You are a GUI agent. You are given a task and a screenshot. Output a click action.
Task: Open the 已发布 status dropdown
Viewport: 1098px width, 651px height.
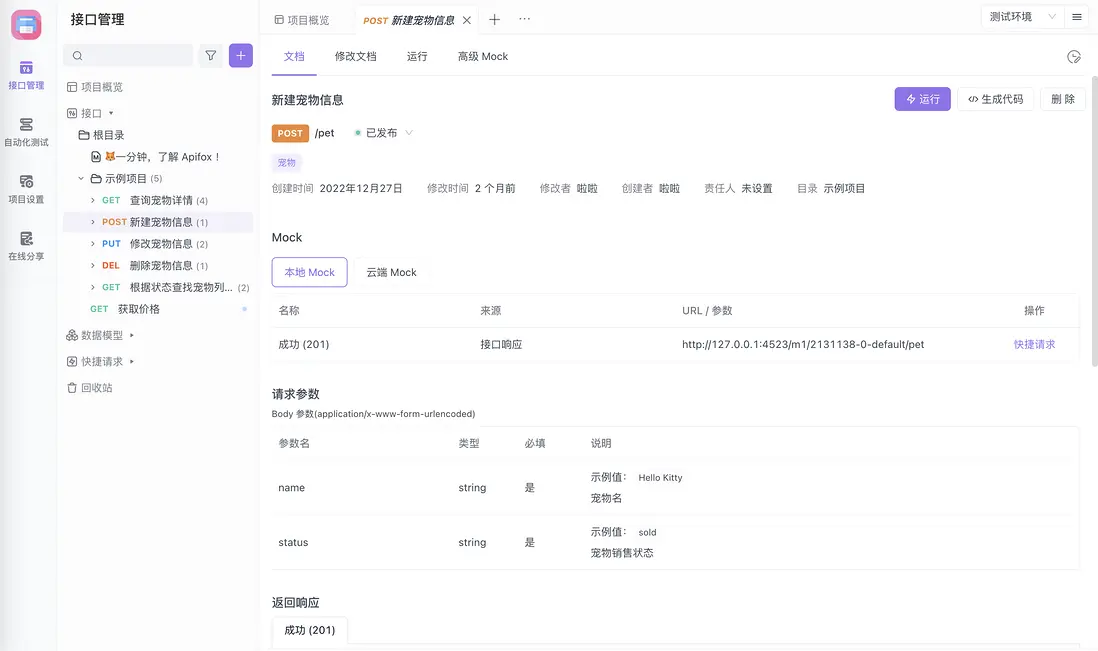click(x=384, y=133)
